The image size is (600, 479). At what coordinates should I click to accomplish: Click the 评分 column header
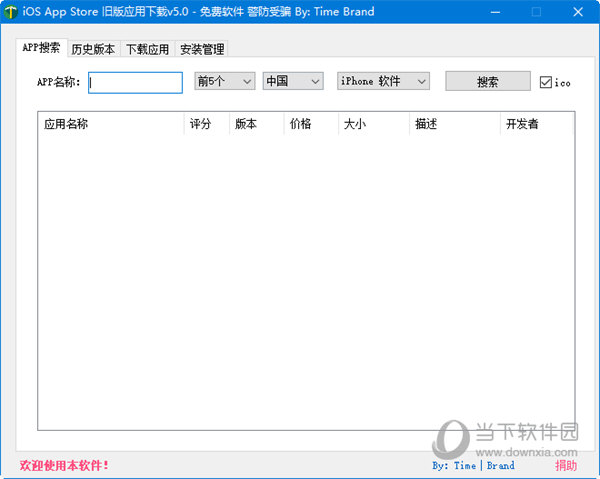click(207, 124)
